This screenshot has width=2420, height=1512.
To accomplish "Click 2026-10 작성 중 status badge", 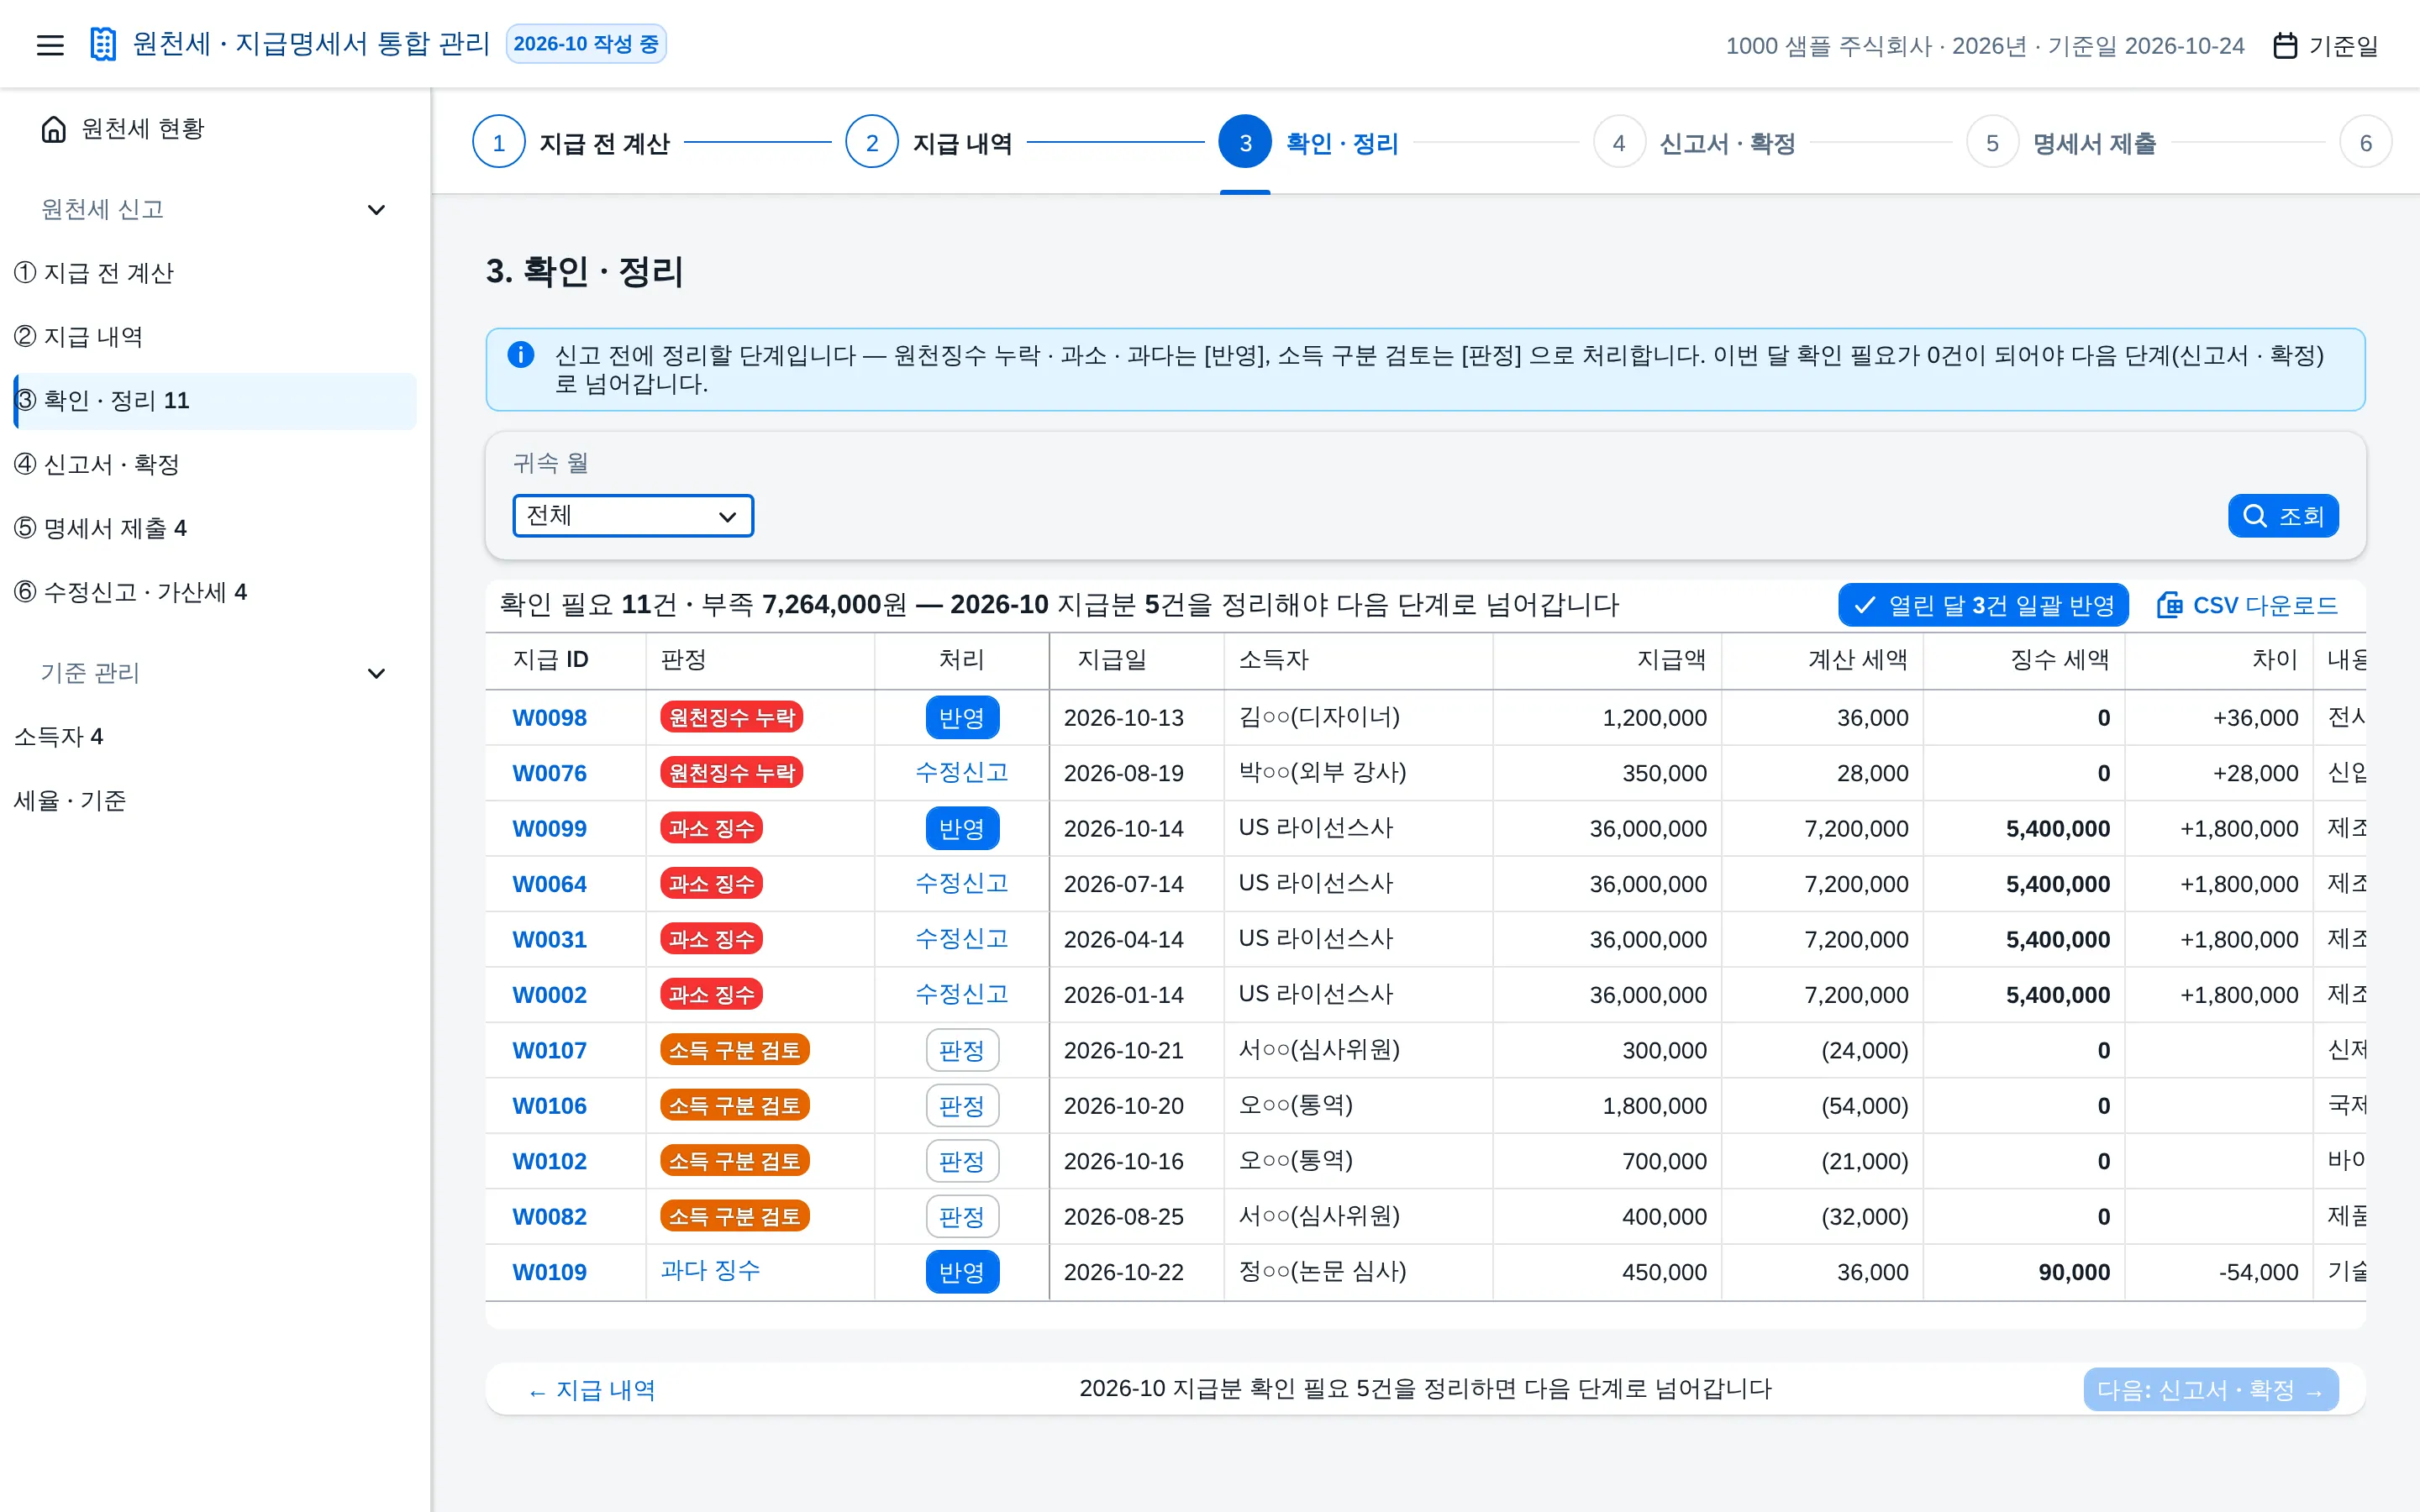I will click(x=586, y=44).
